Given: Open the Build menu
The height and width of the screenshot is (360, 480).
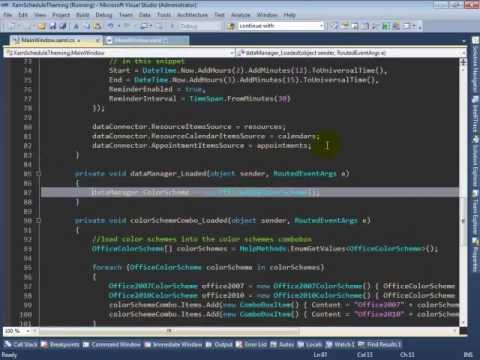Looking at the screenshot, I should coord(83,15).
